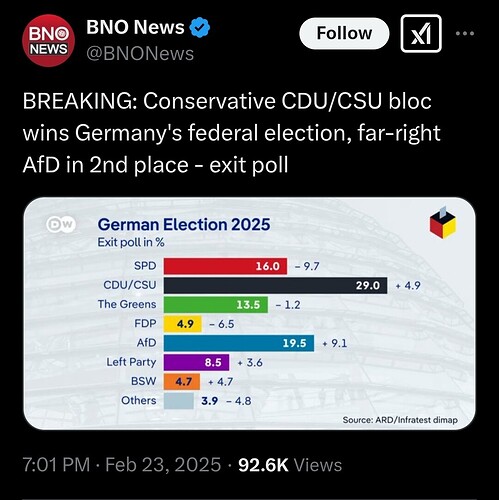Screen dimensions: 499x500
Task: Click the DW logo in chart
Action: click(61, 225)
